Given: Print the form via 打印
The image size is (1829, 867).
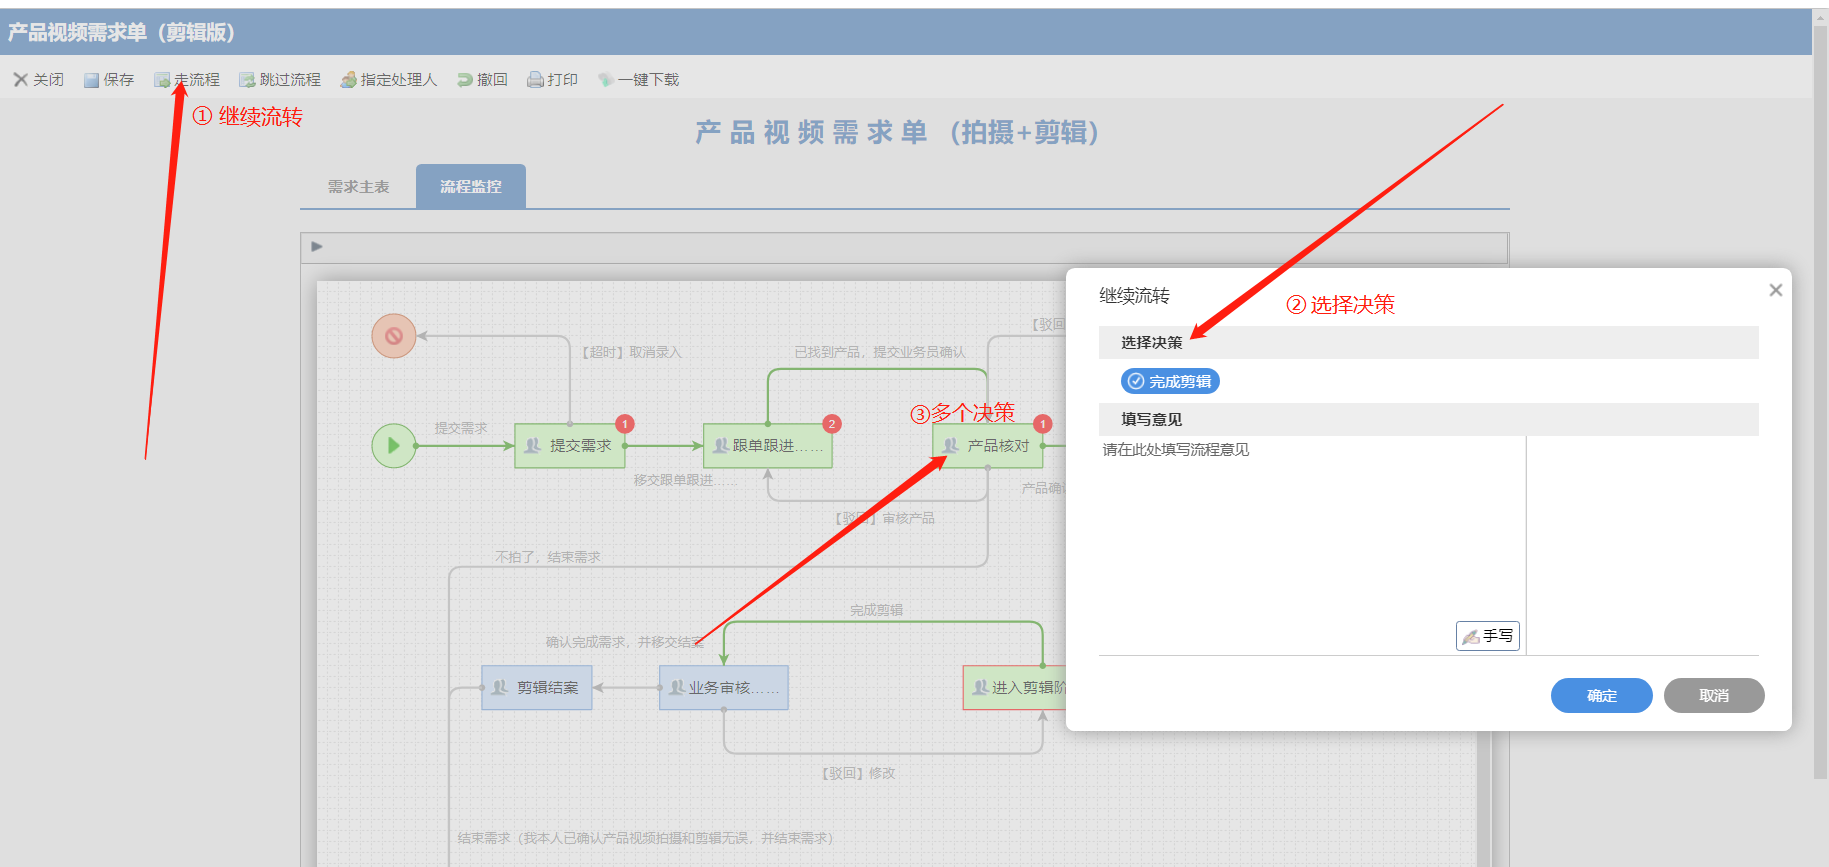Looking at the screenshot, I should point(552,80).
